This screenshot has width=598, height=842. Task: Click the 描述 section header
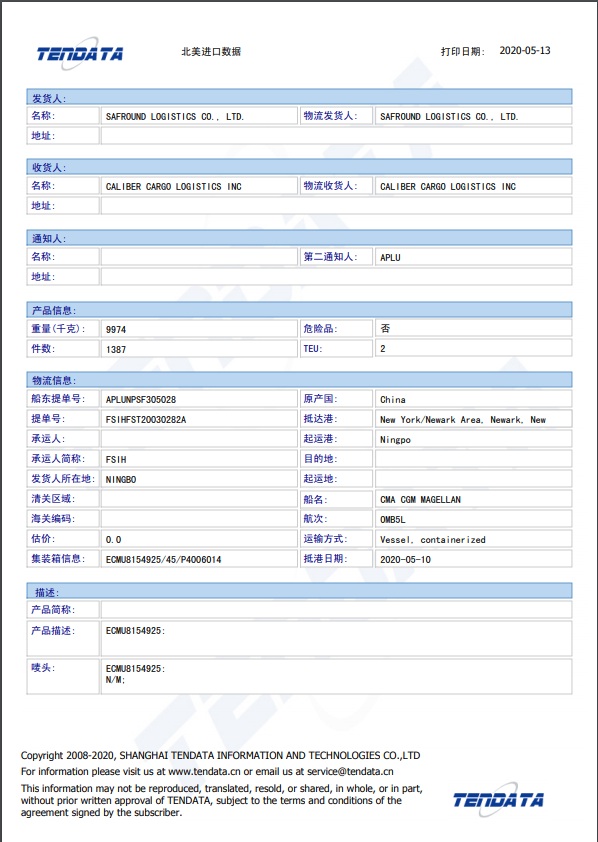(299, 591)
